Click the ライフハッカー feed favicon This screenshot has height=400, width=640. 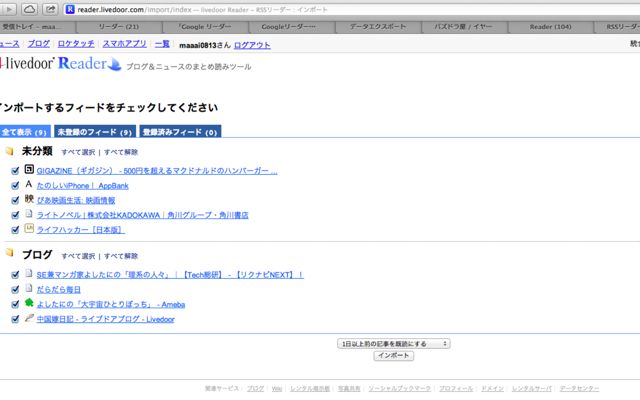coord(29,228)
